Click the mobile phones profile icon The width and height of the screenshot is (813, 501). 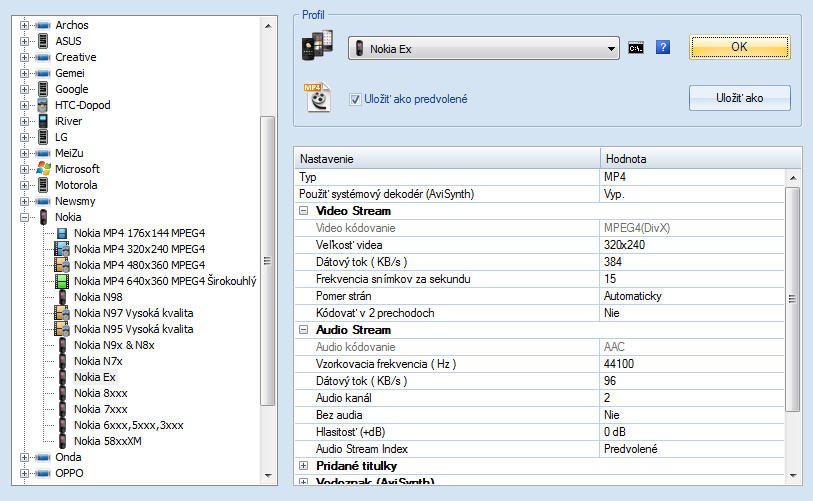click(318, 46)
